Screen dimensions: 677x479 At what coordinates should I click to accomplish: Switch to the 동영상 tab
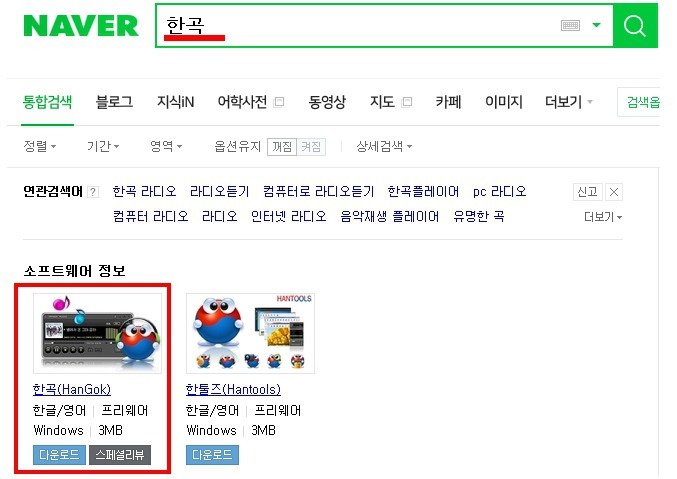(327, 102)
